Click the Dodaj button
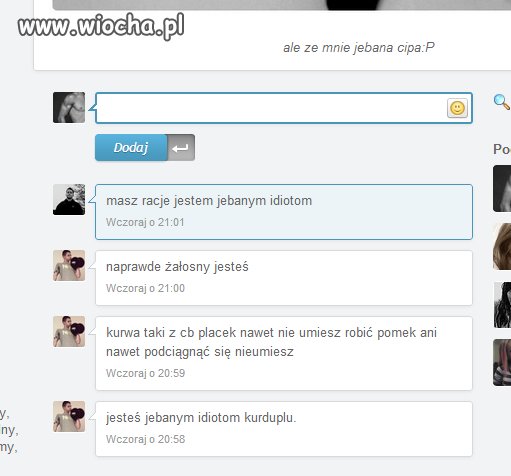Image resolution: width=511 pixels, height=476 pixels. pos(131,148)
